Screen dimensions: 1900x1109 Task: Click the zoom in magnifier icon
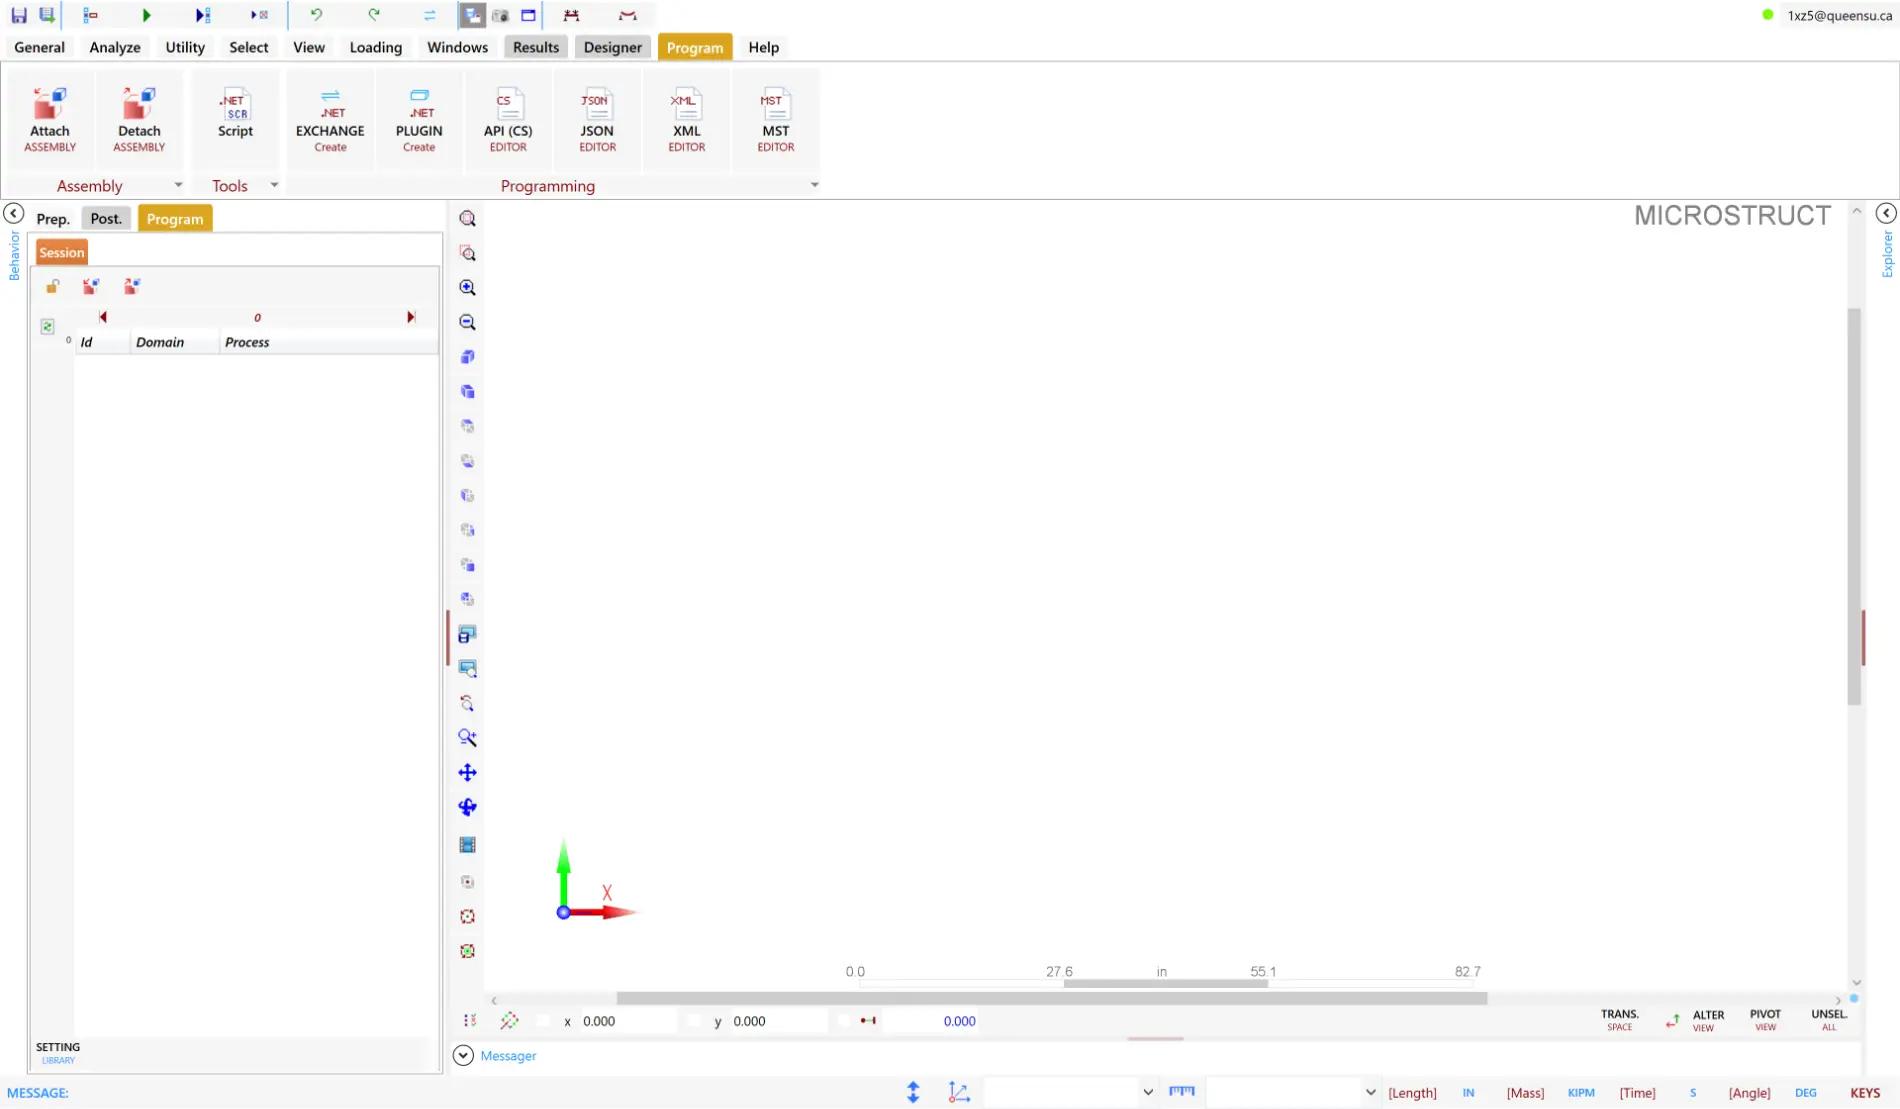467,288
